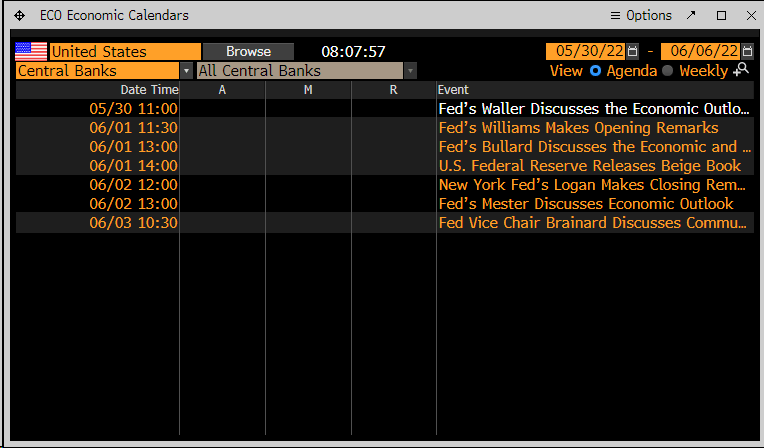The height and width of the screenshot is (448, 764).
Task: Click the end date field 06/06/22
Action: pyautogui.click(x=701, y=51)
